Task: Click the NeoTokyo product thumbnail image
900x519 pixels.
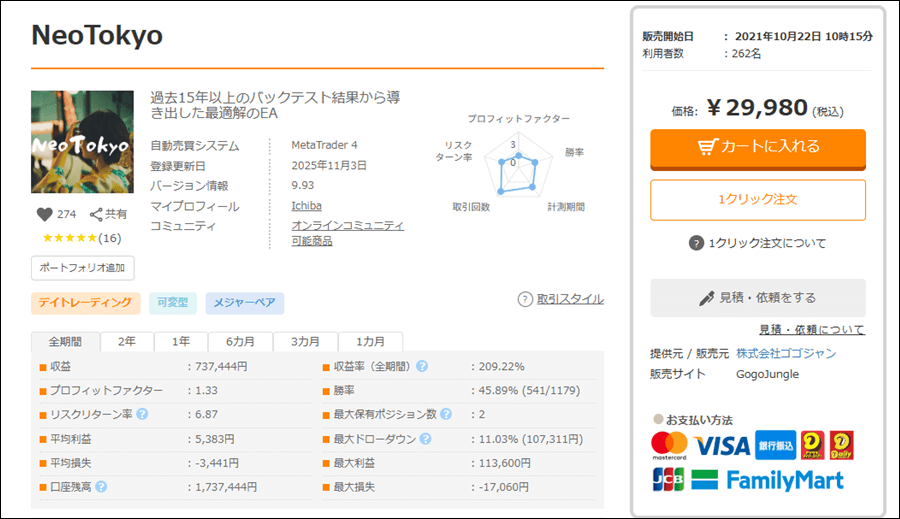Action: pyautogui.click(x=83, y=142)
